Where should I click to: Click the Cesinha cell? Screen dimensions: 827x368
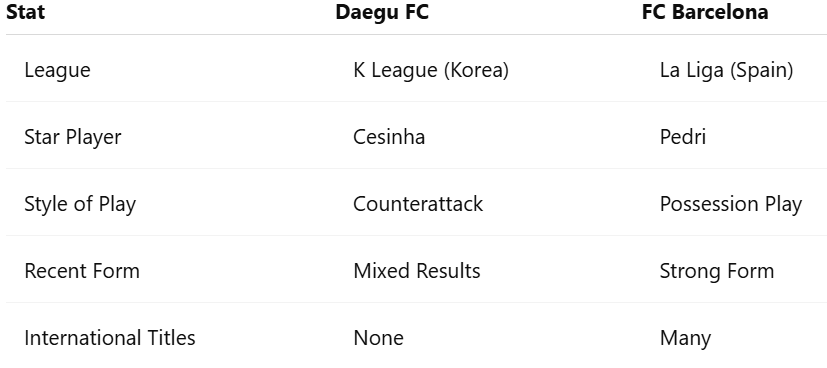[389, 137]
